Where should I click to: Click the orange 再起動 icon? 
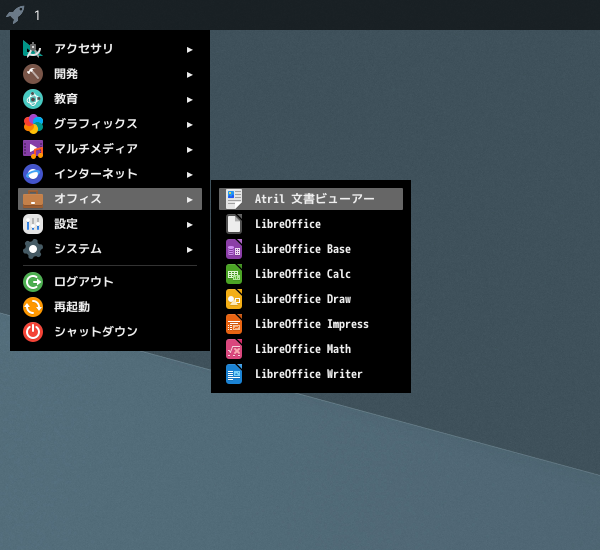[x=33, y=307]
